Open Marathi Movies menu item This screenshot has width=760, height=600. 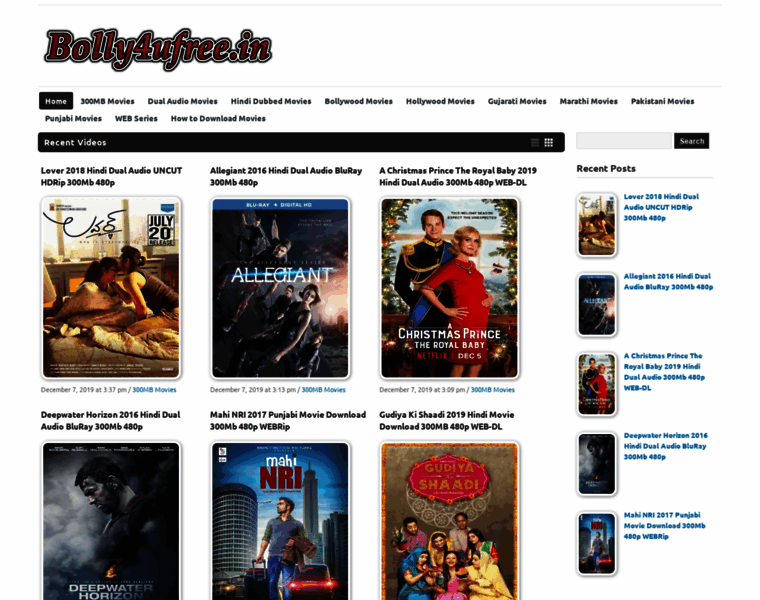[x=589, y=101]
